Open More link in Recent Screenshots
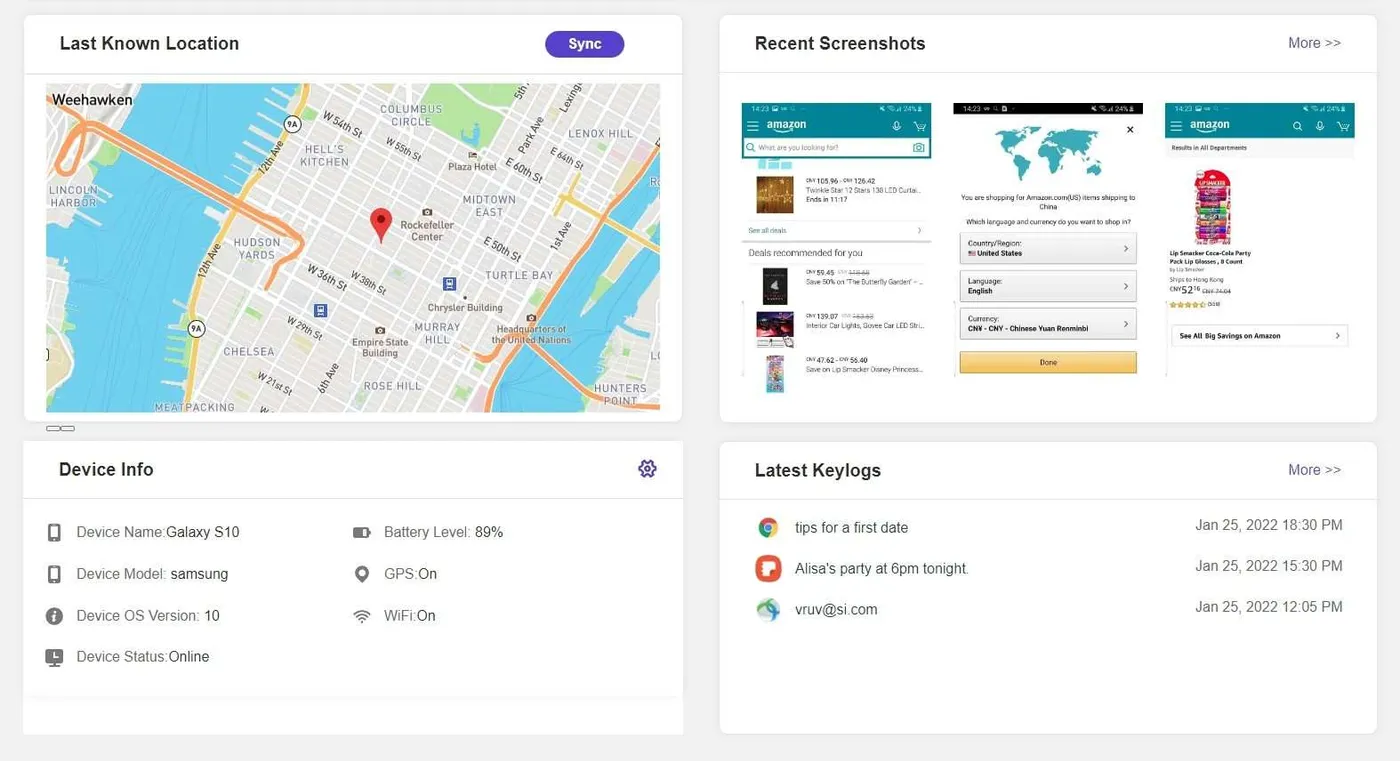1400x761 pixels. tap(1314, 43)
